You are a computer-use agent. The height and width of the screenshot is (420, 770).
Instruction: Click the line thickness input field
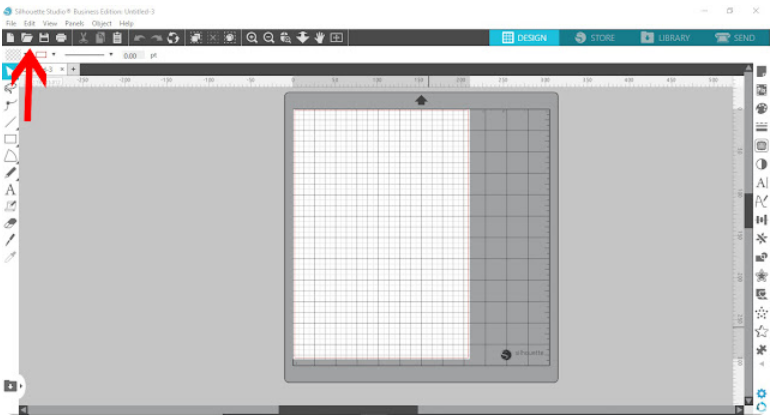[x=131, y=55]
